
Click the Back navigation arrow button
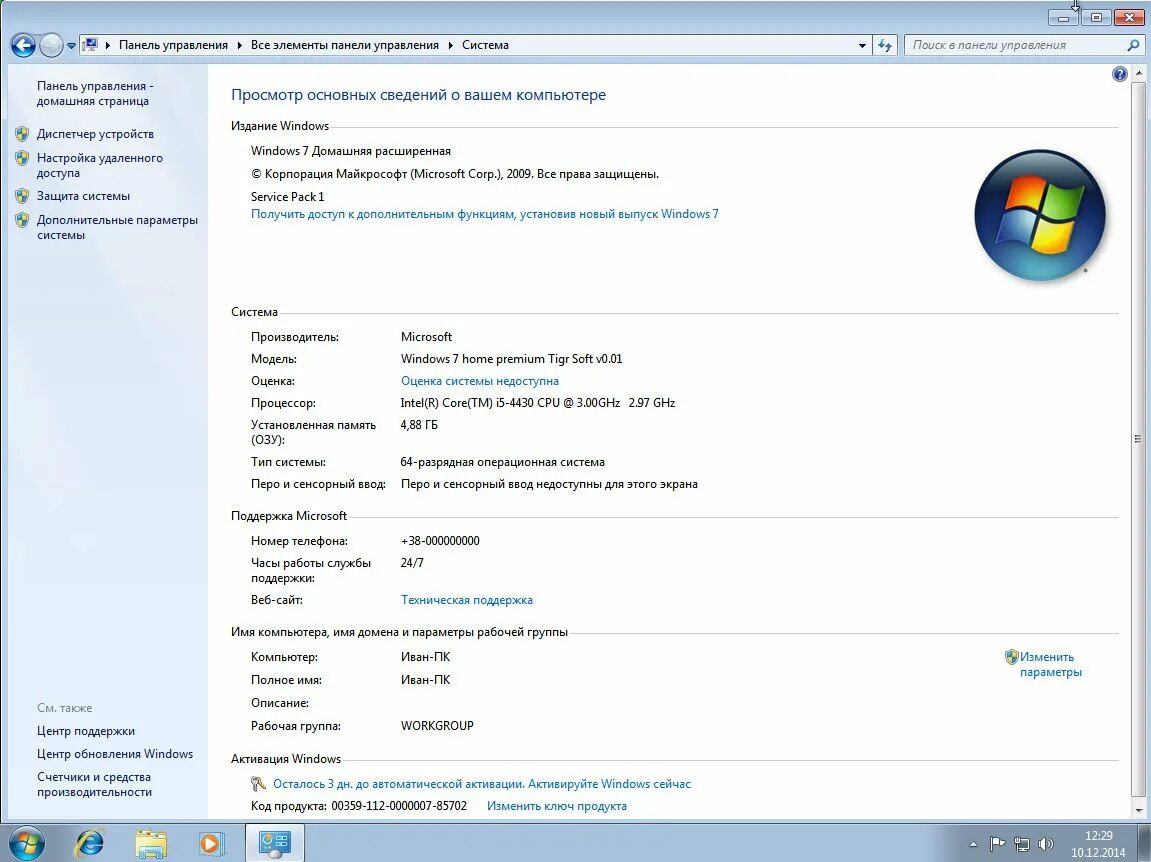pyautogui.click(x=23, y=46)
